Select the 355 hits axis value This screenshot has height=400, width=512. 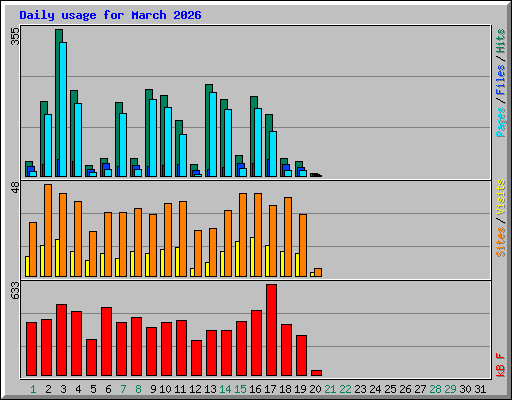point(15,36)
